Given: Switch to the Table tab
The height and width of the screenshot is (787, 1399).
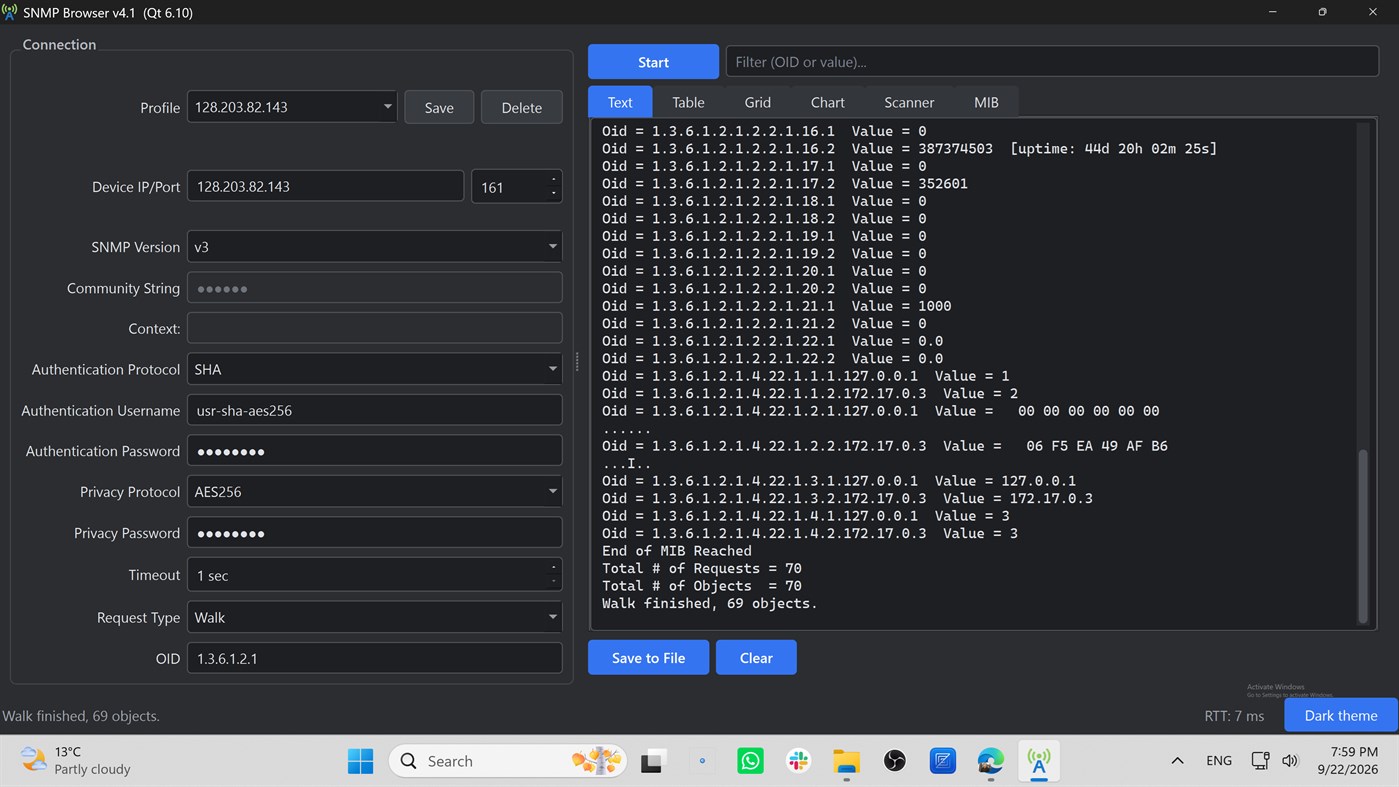Looking at the screenshot, I should pyautogui.click(x=688, y=102).
